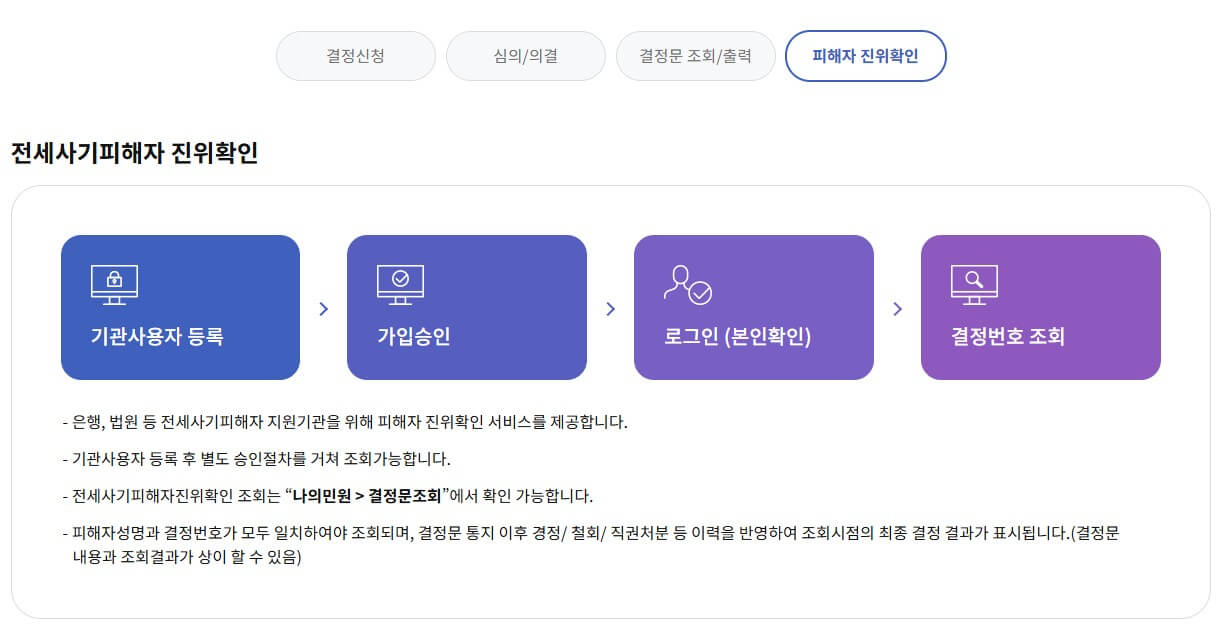Click the arrow between 기관사용자 등록 and 가입승인

324,307
